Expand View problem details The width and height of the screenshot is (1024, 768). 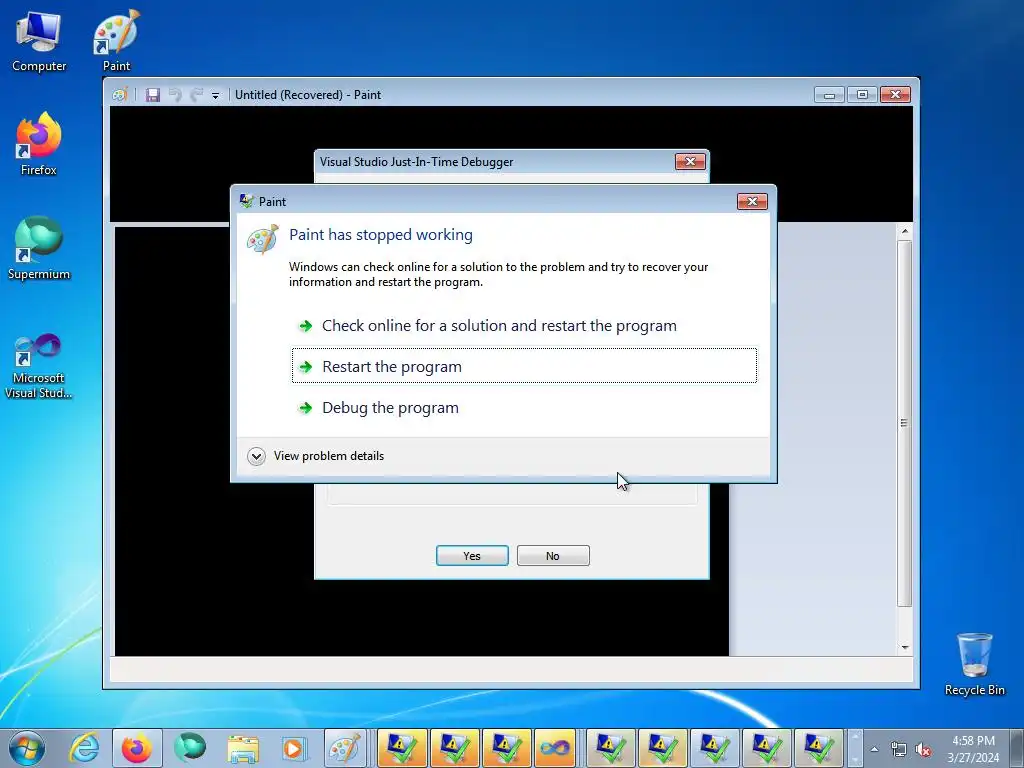tap(317, 456)
